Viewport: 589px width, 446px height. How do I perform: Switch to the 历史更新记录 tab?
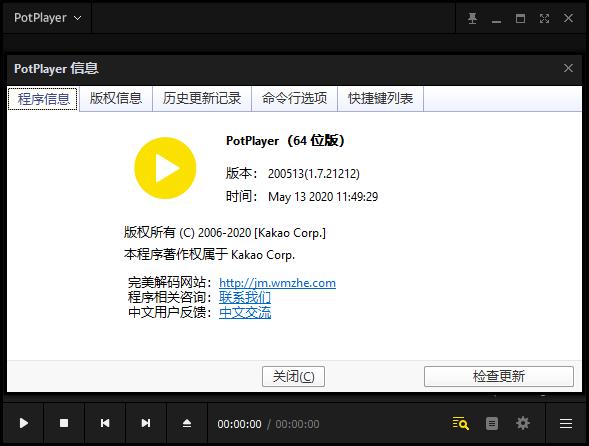point(202,98)
